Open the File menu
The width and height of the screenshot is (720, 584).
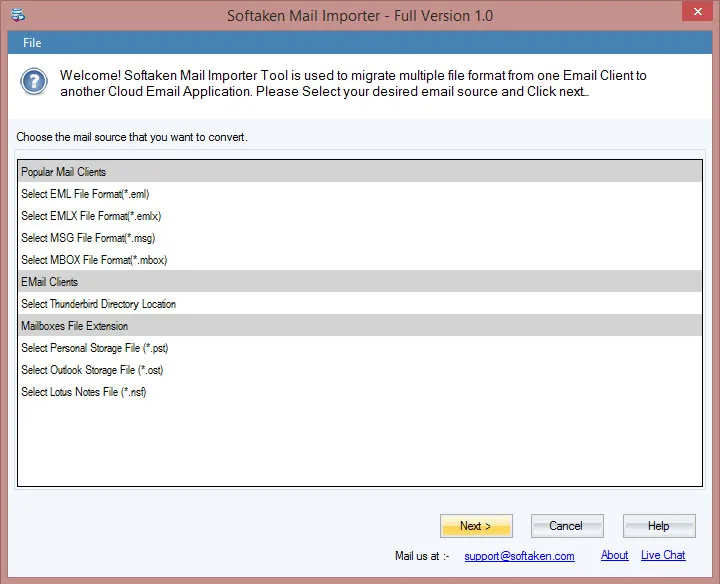32,43
